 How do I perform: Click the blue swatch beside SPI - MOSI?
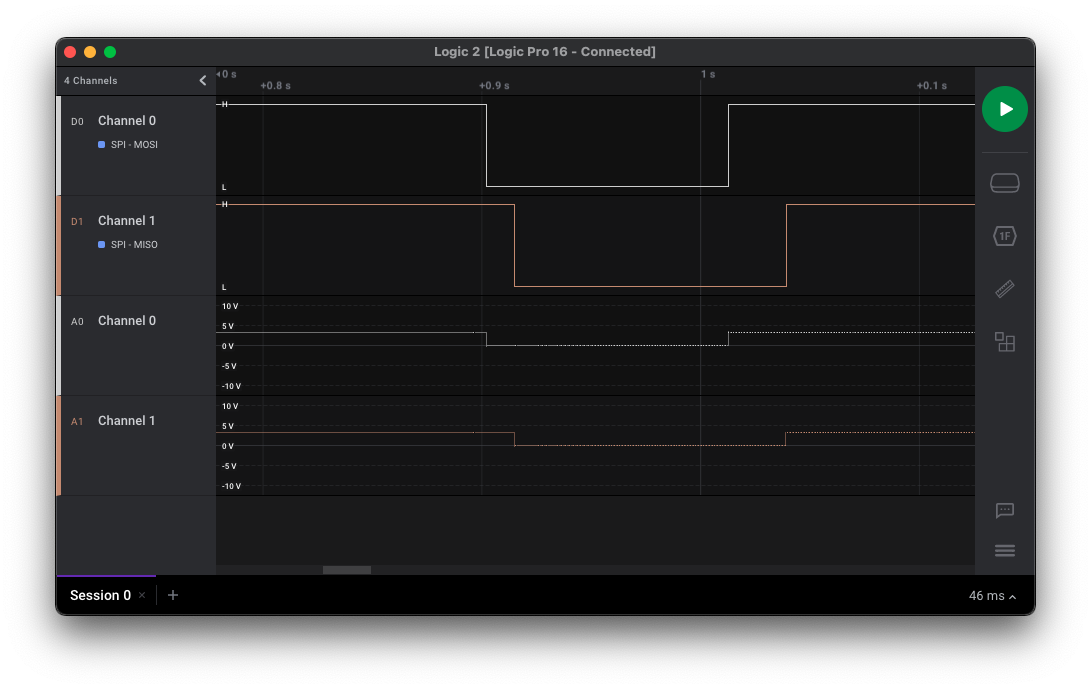point(102,145)
